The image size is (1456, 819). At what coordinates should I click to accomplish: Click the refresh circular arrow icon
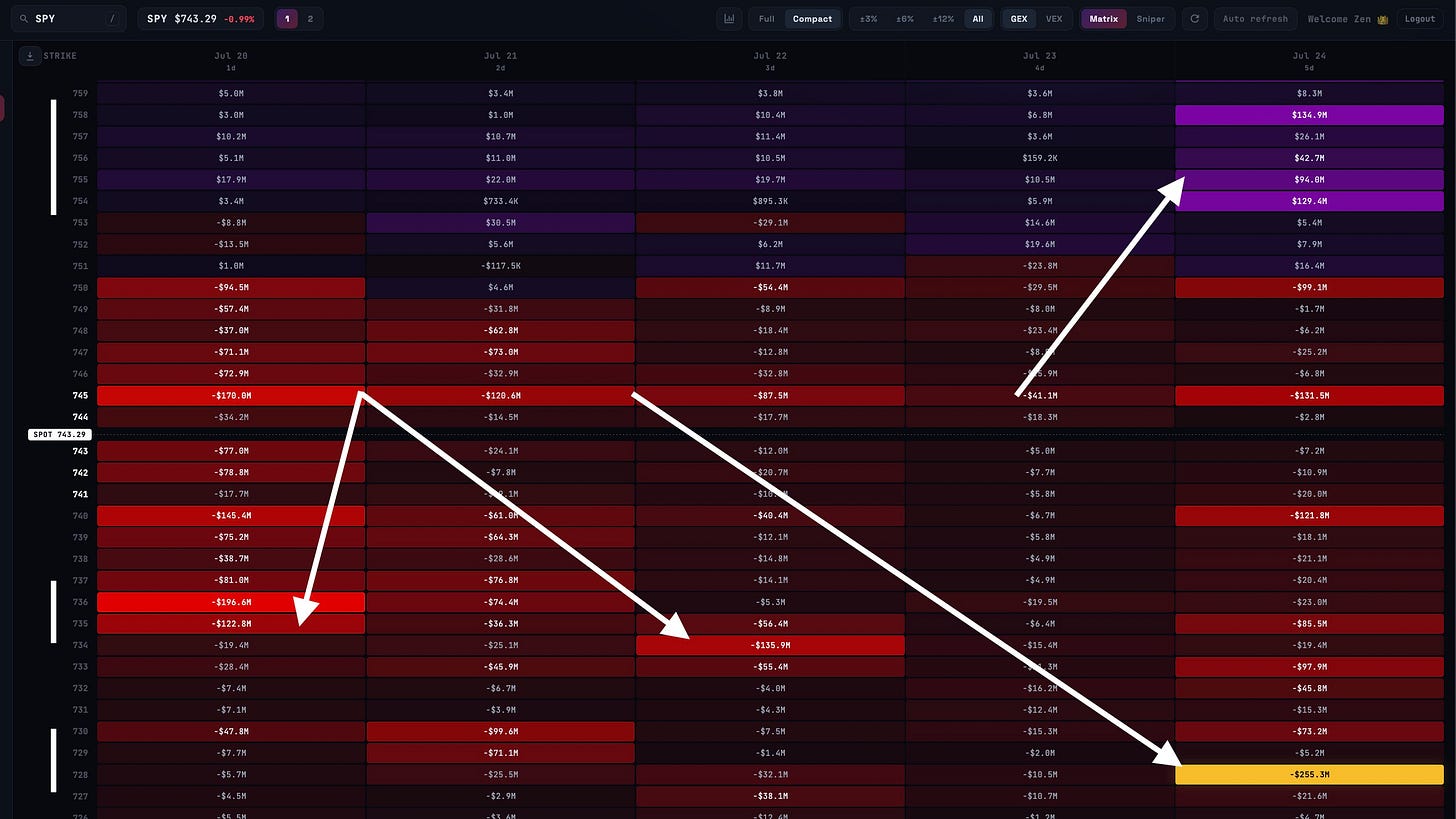[1194, 19]
